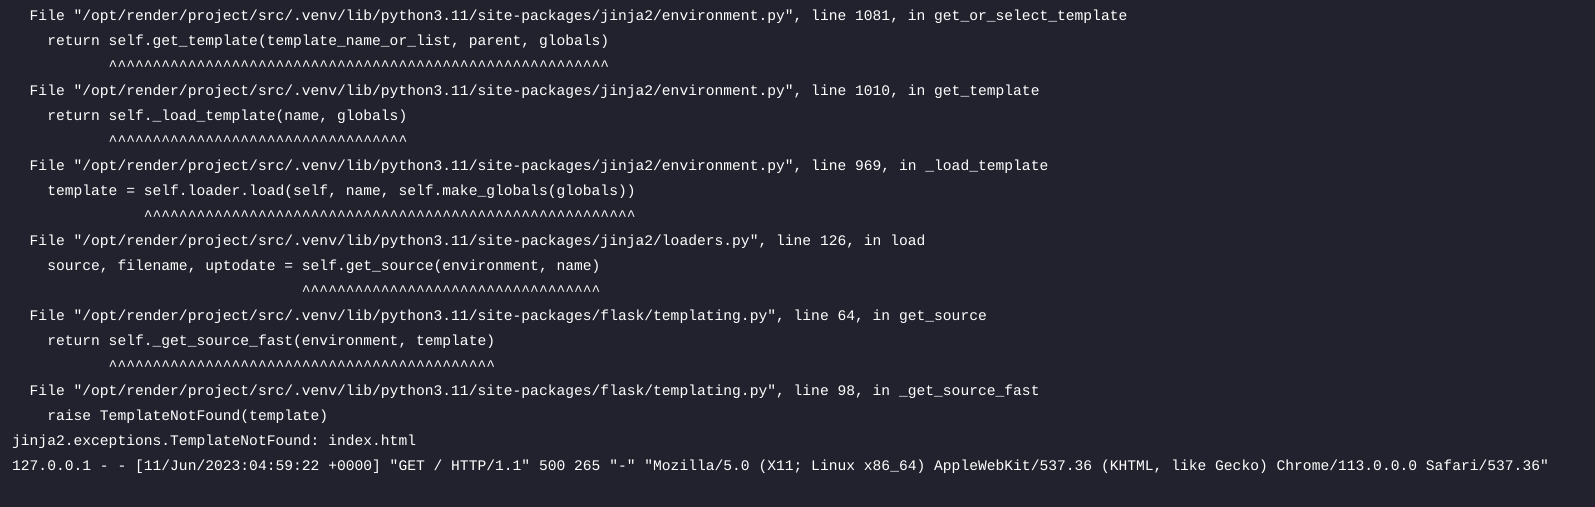
Task: Click 'return self._get_source_fast(environment, template)' line
Action: [x=271, y=341]
